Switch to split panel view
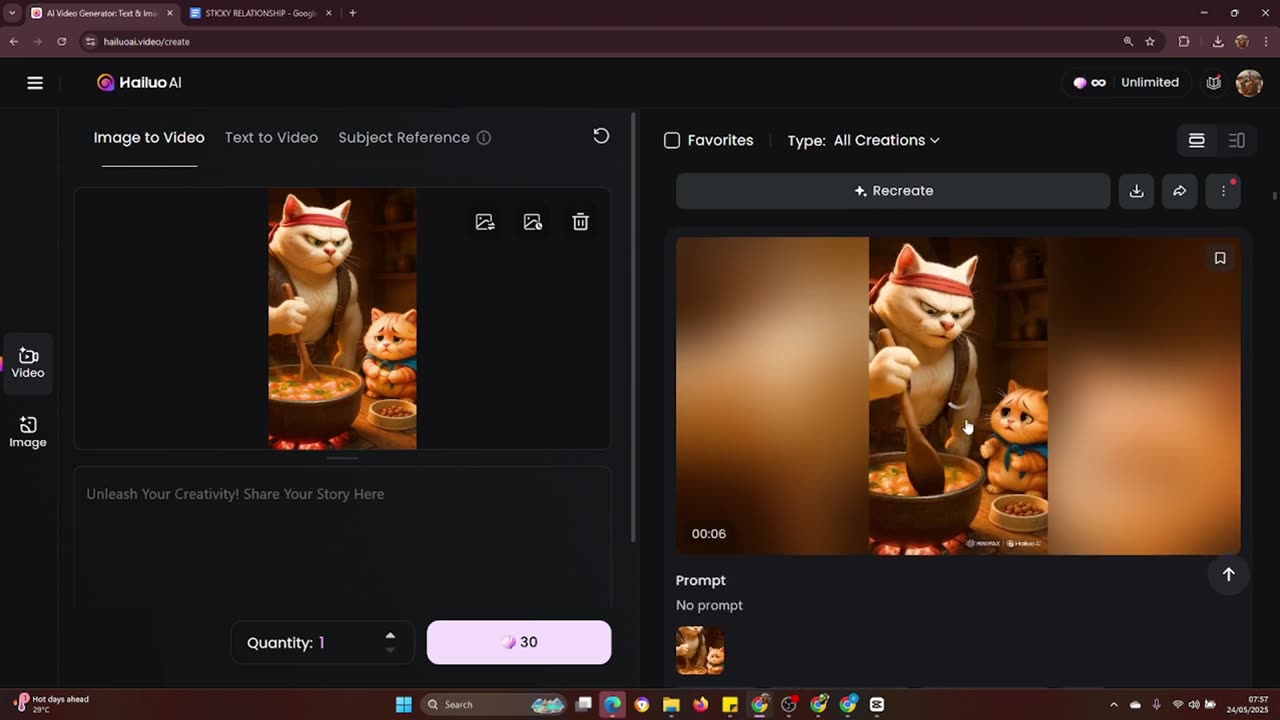 tap(1236, 140)
